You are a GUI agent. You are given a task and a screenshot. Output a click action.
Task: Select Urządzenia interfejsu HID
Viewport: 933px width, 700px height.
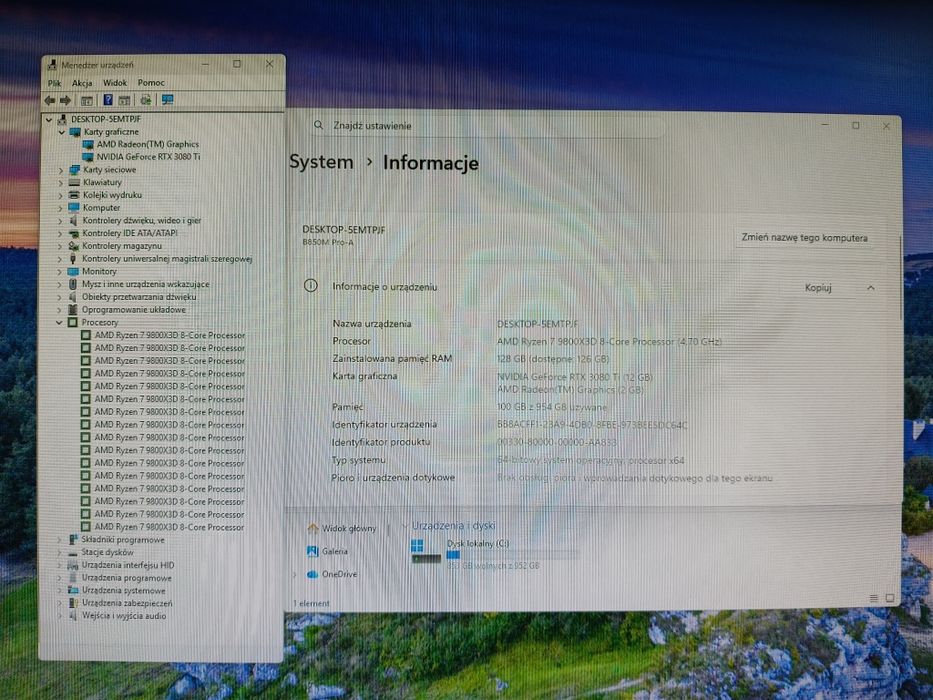pyautogui.click(x=128, y=565)
